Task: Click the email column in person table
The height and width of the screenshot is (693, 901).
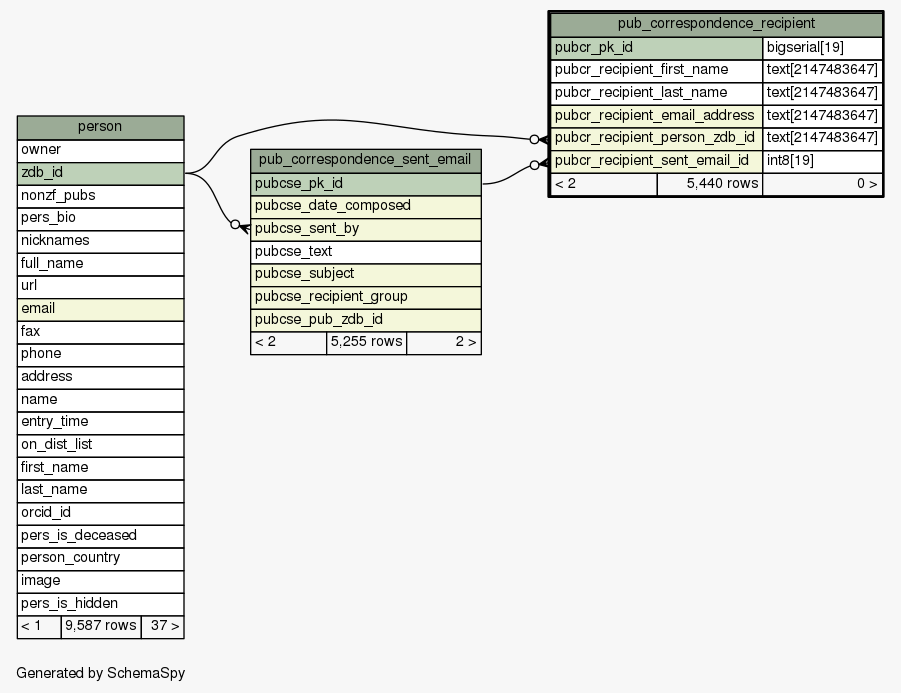Action: click(100, 309)
